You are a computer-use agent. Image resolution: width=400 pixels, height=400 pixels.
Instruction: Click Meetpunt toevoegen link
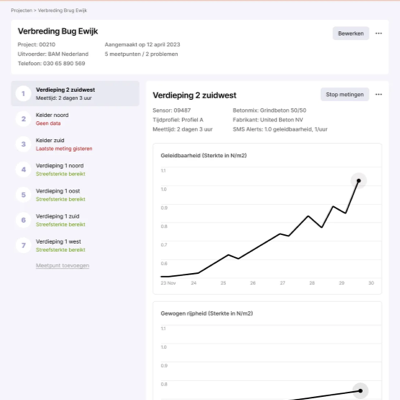62,265
